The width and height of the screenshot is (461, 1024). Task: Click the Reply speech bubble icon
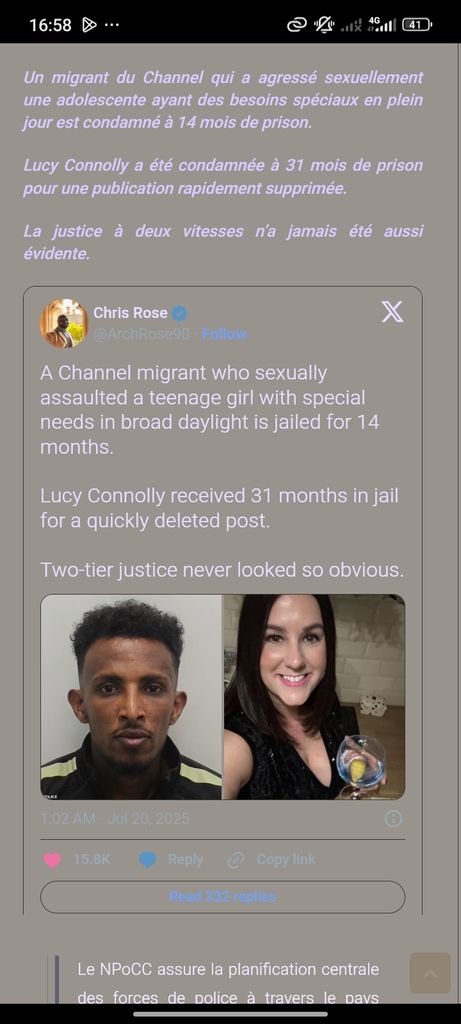tap(148, 860)
